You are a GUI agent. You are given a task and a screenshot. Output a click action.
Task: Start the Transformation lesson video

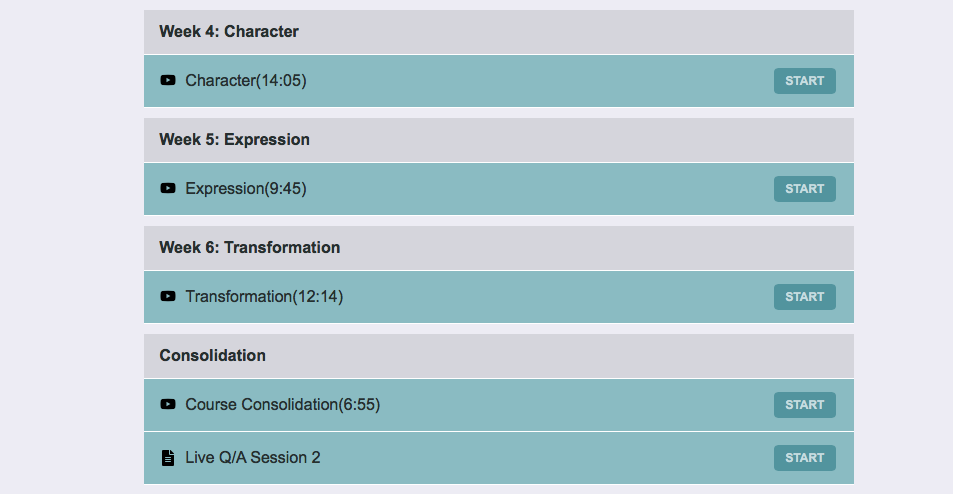[x=805, y=297]
